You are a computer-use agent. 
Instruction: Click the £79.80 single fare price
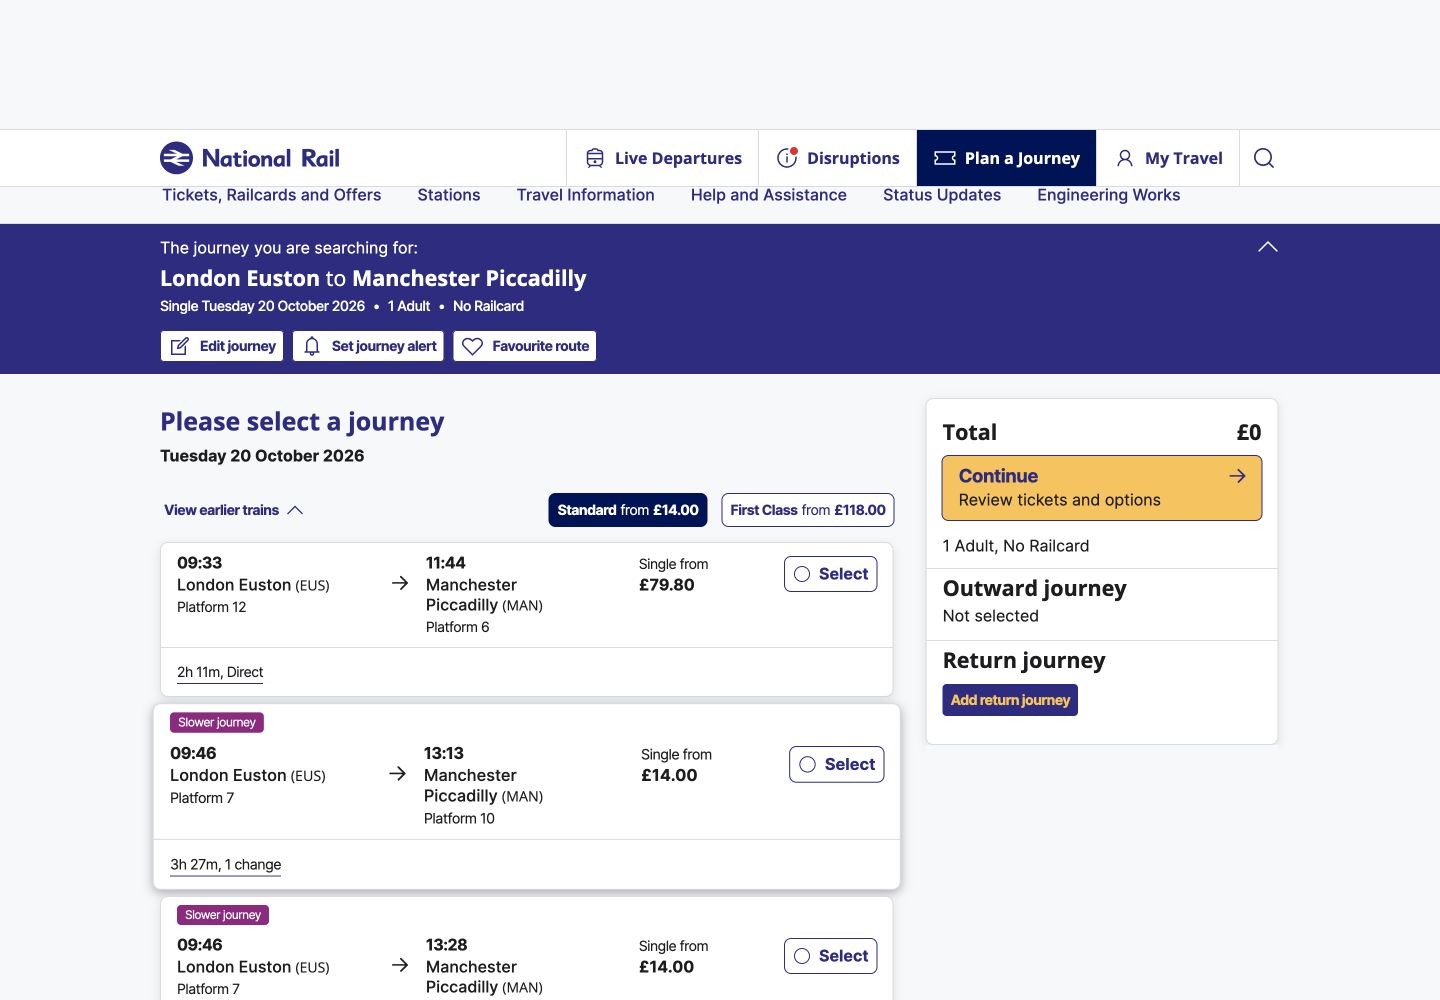pos(667,585)
